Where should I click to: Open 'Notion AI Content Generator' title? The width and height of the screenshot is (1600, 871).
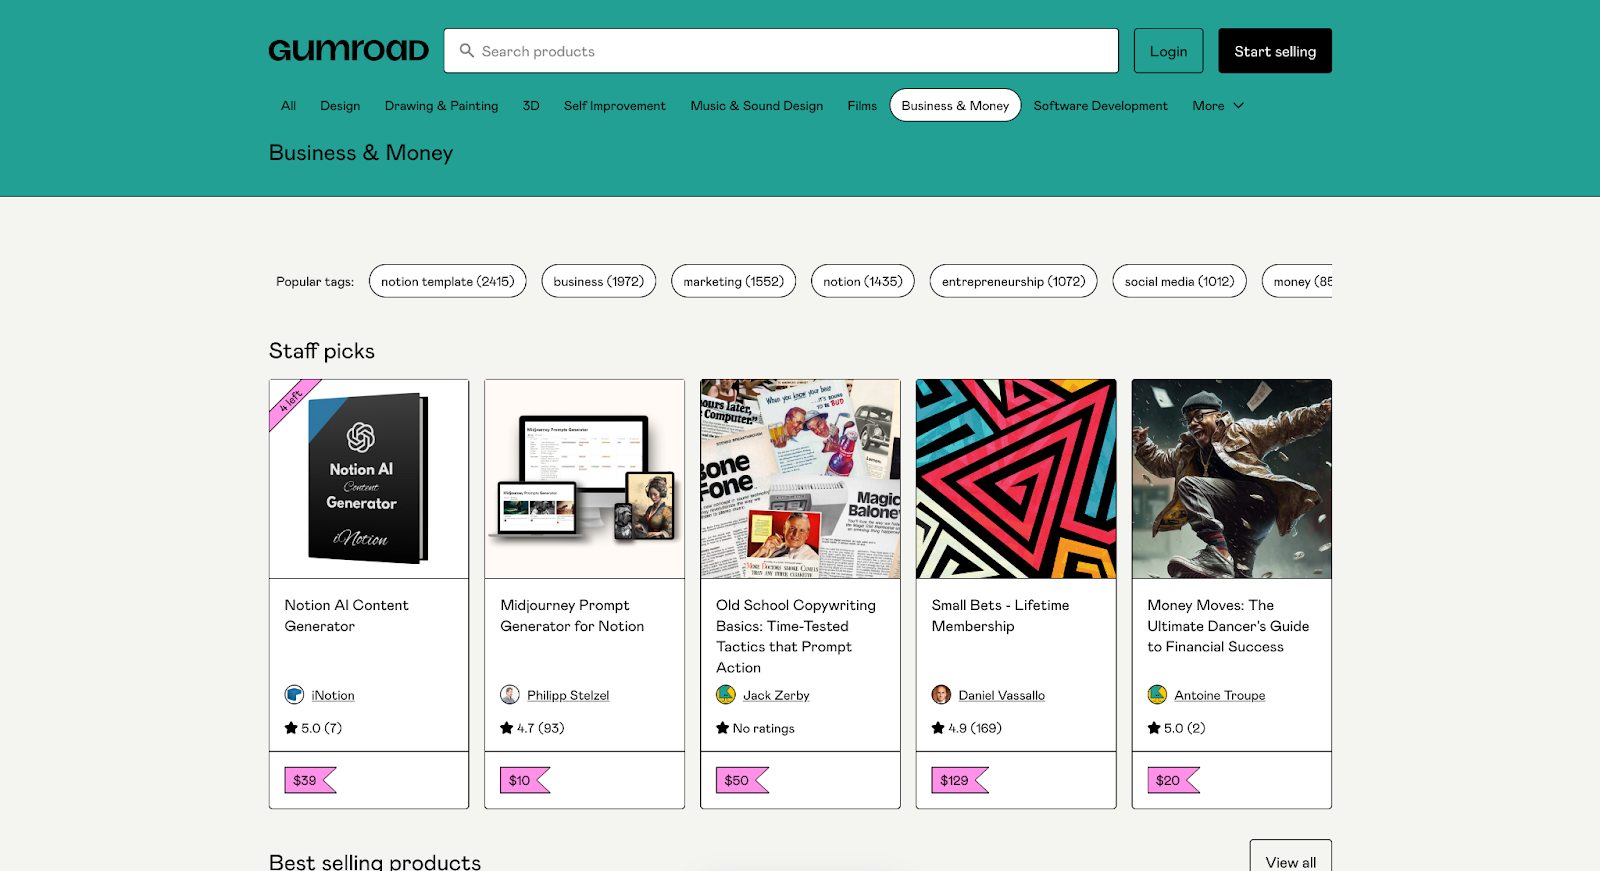tap(346, 616)
